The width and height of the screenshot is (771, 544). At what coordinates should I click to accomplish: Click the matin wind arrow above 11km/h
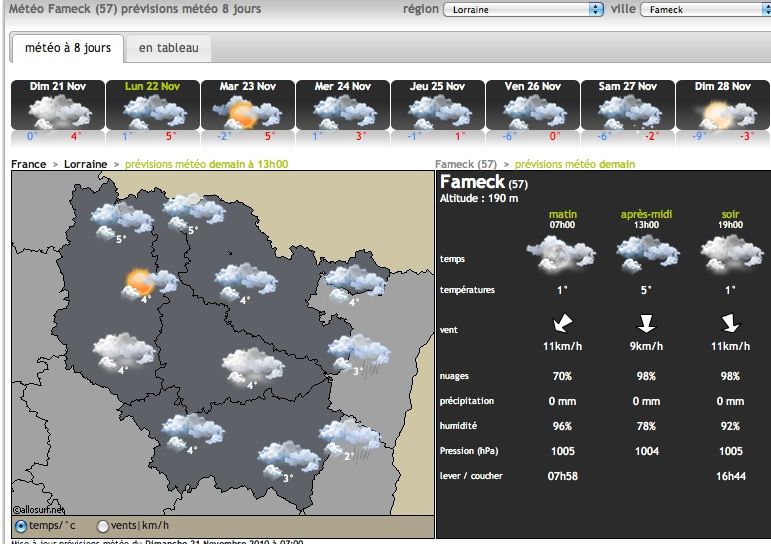coord(563,323)
